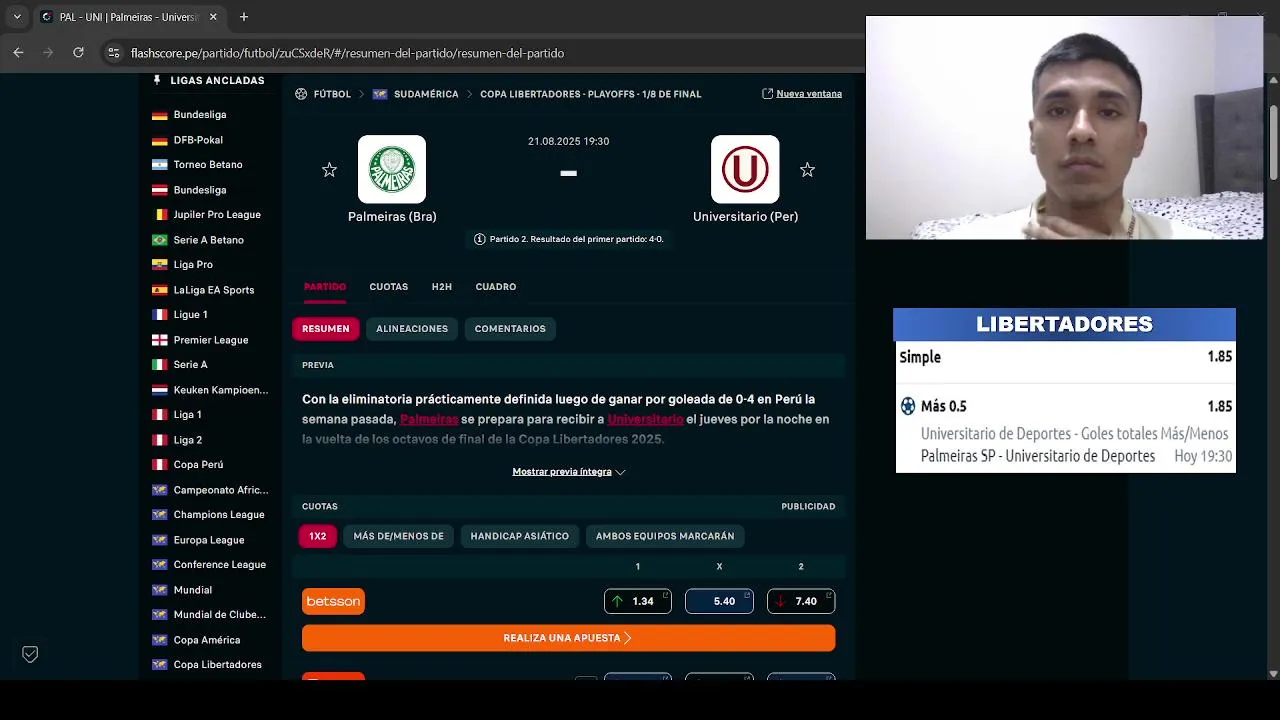This screenshot has height=720, width=1280.
Task: Click the browser back arrow
Action: click(18, 53)
